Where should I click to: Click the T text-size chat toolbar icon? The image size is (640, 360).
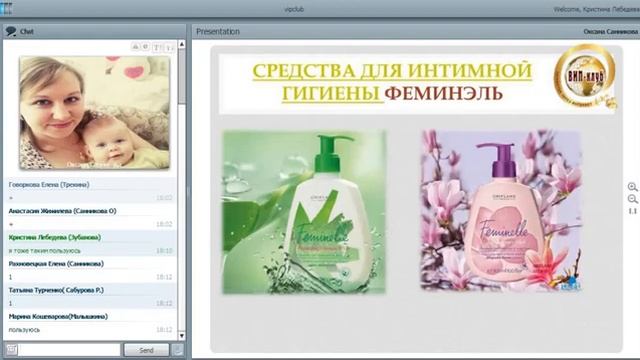[x=157, y=48]
